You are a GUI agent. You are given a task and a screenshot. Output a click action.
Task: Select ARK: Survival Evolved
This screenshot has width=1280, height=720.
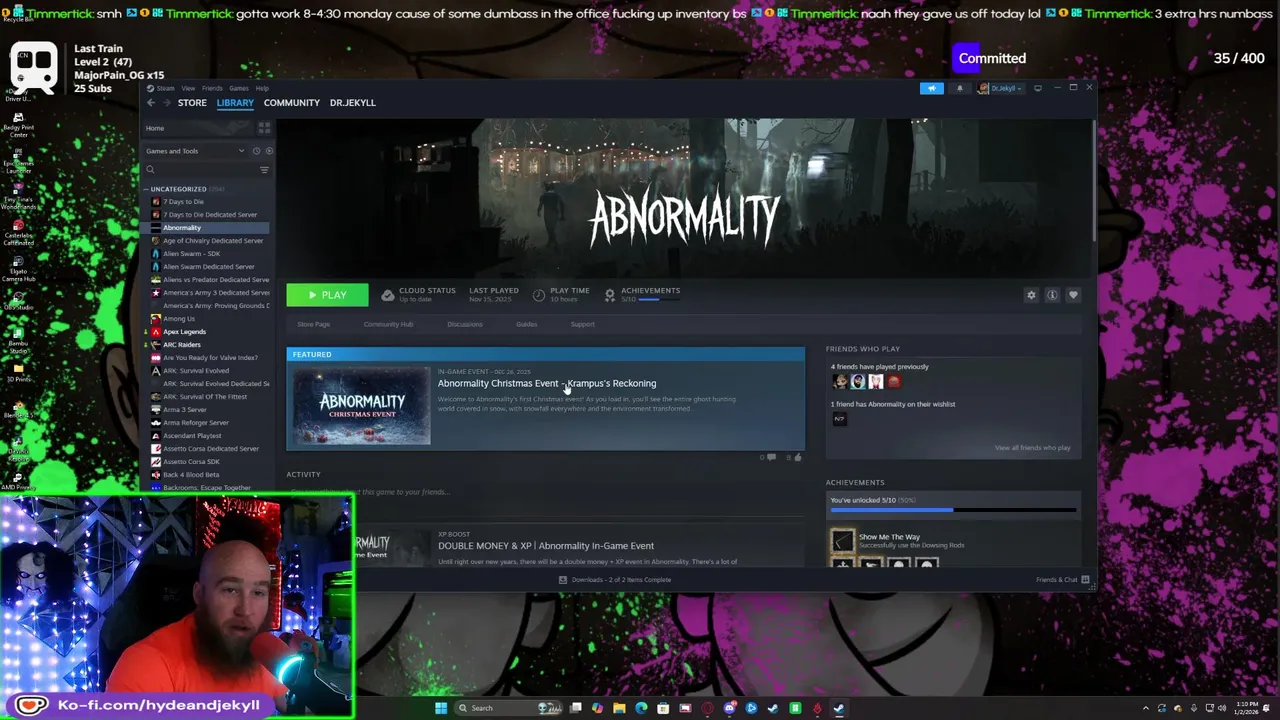[x=196, y=370]
